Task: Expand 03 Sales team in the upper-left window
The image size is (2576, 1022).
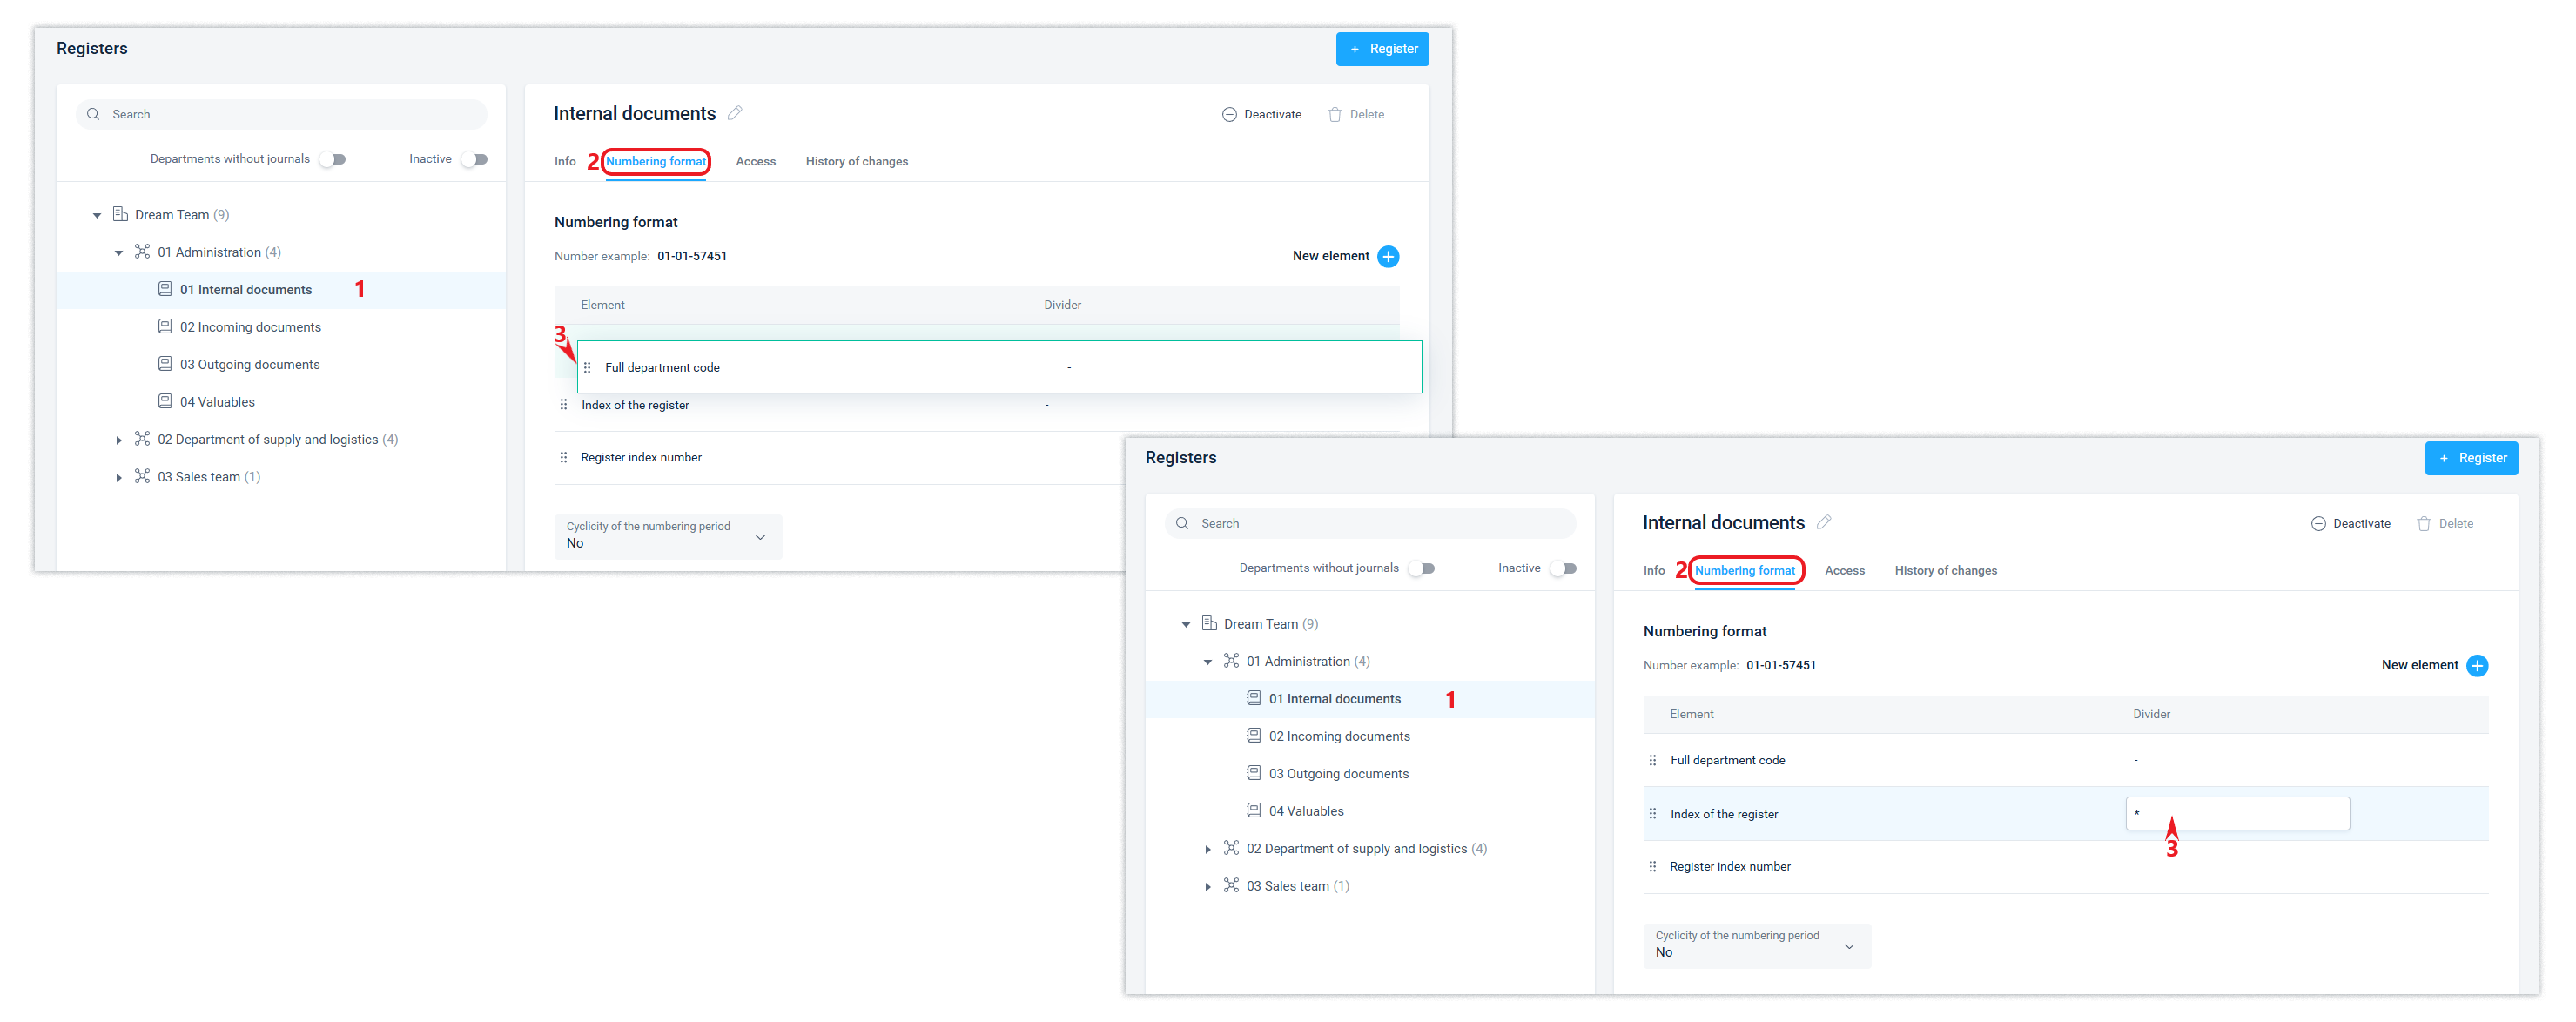Action: 119,478
